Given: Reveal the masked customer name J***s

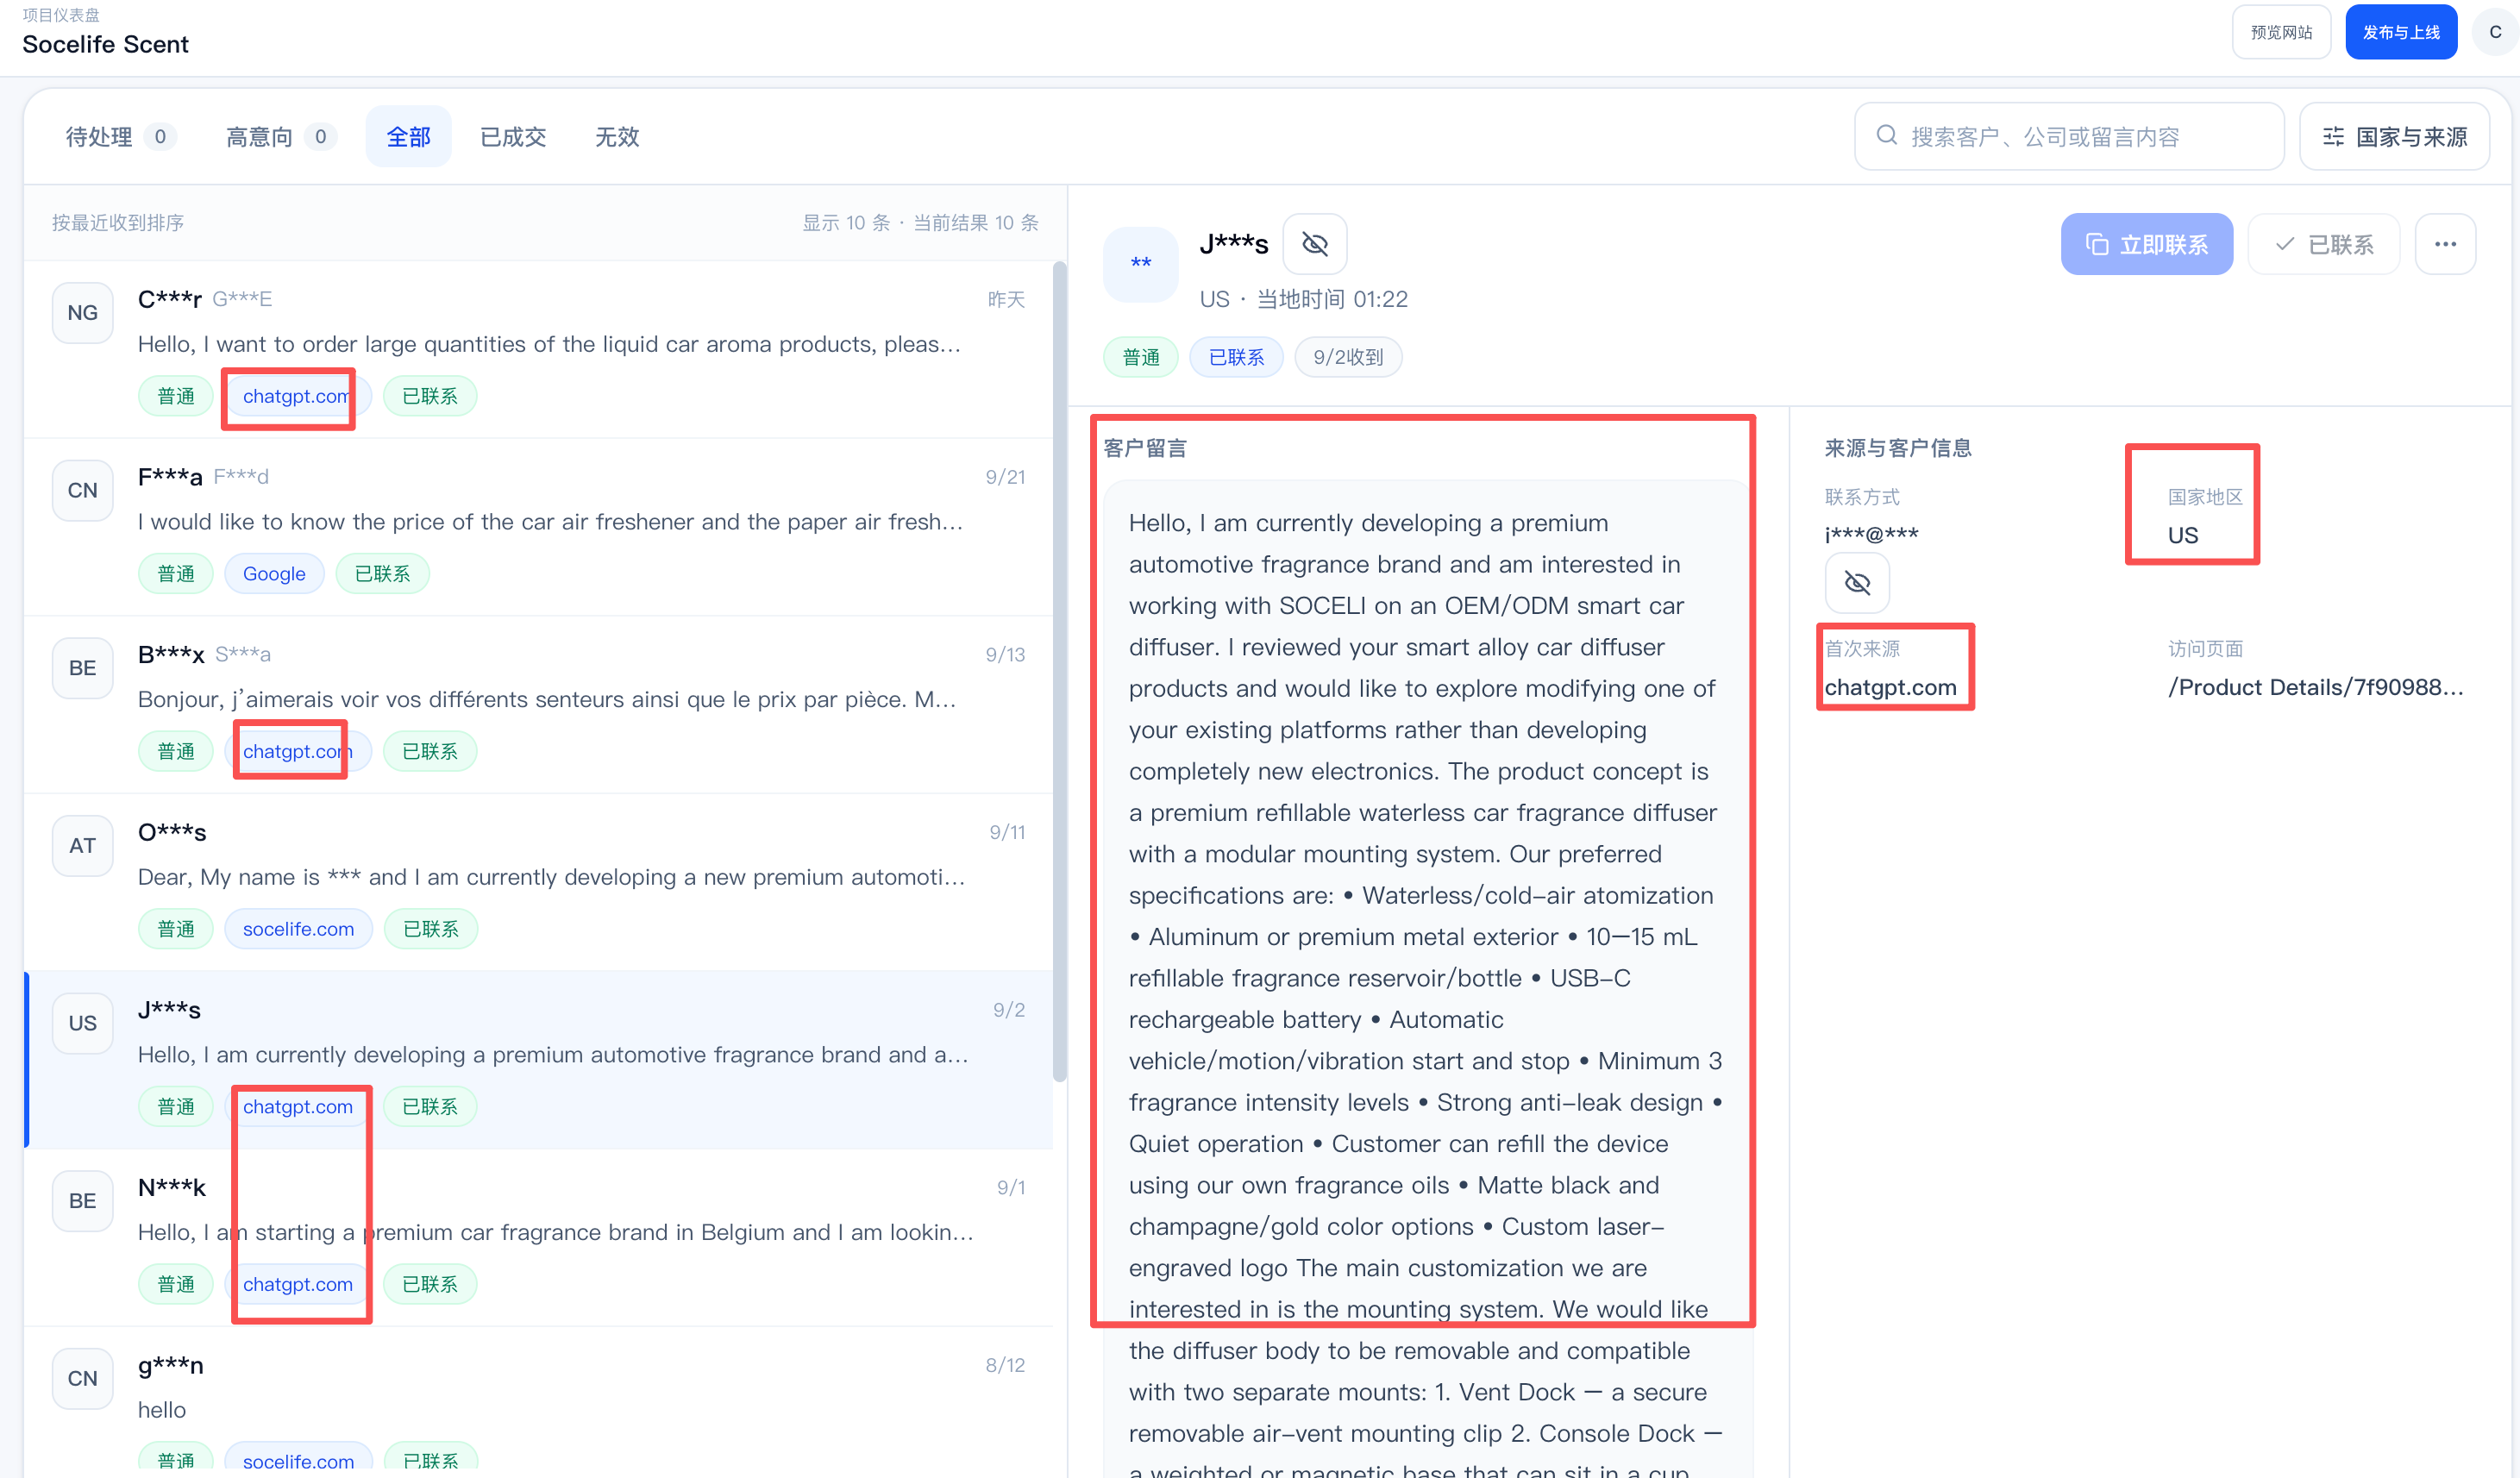Looking at the screenshot, I should pyautogui.click(x=1314, y=244).
